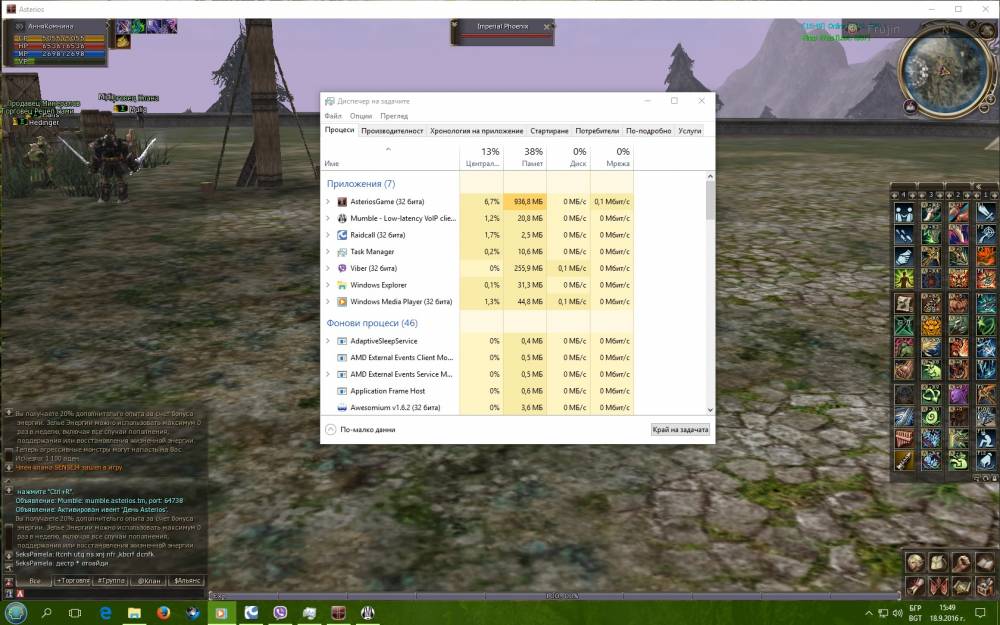The image size is (1000, 625).
Task: Open the red clan flags icon in the game menu
Action: click(938, 586)
